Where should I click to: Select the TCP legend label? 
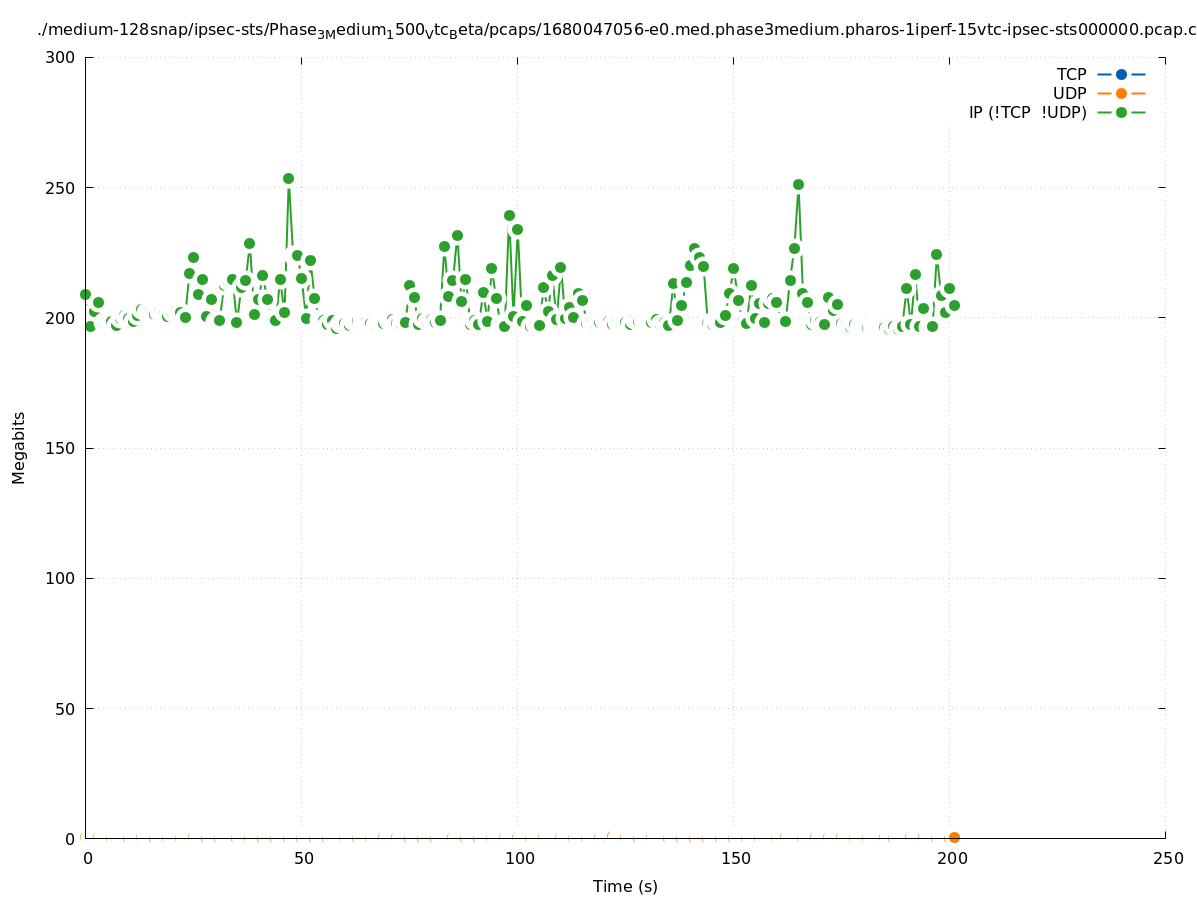(1071, 74)
